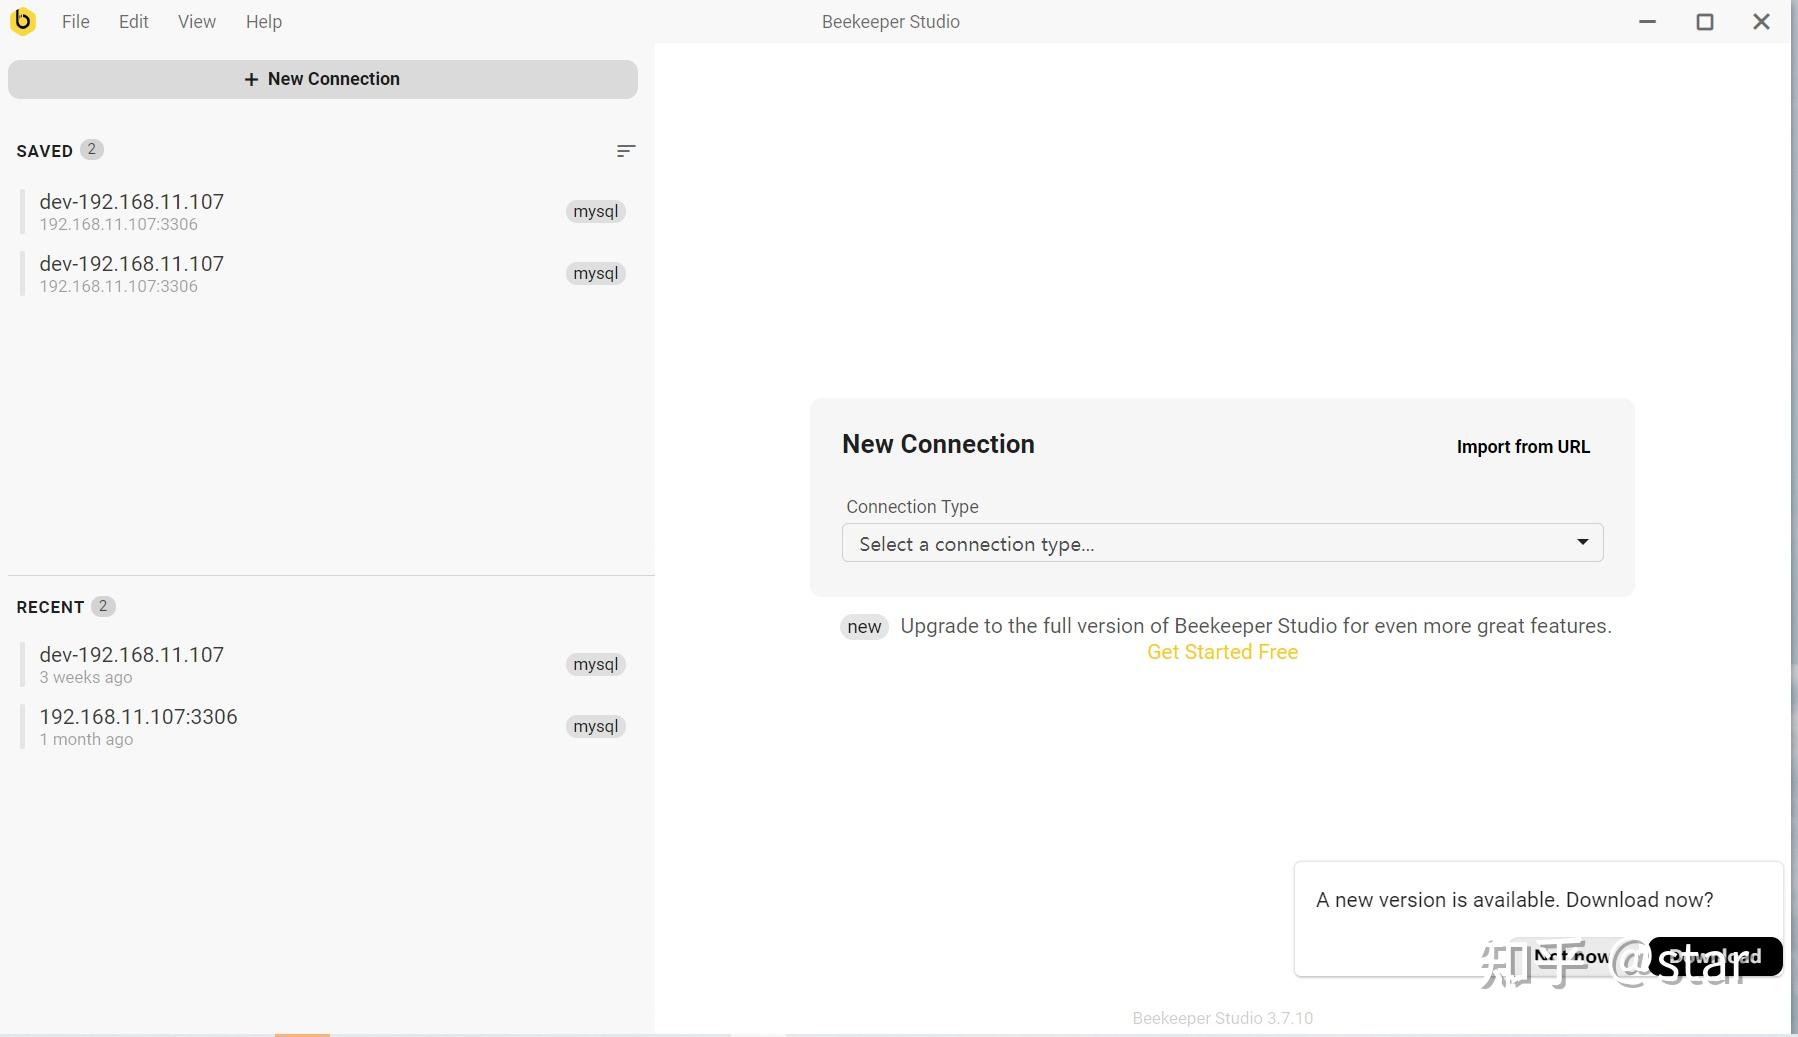Maximize the Beekeeper Studio window
Viewport: 1798px width, 1037px height.
[x=1705, y=22]
